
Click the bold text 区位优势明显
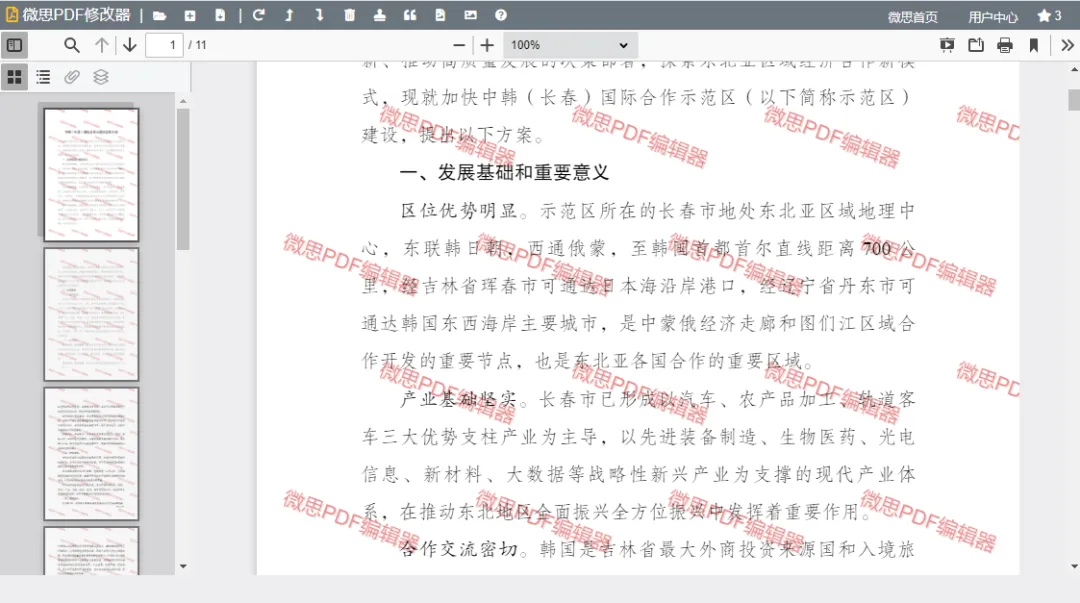tap(459, 210)
